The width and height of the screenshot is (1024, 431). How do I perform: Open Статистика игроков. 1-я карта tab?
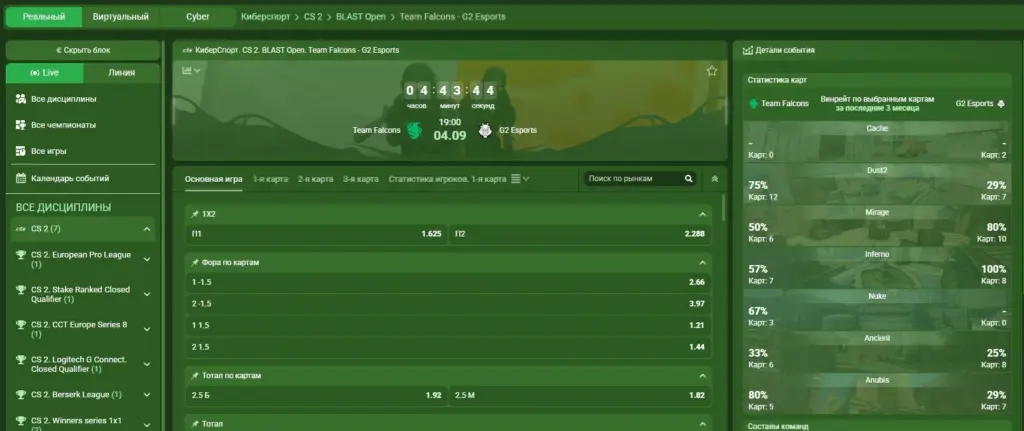(447, 179)
